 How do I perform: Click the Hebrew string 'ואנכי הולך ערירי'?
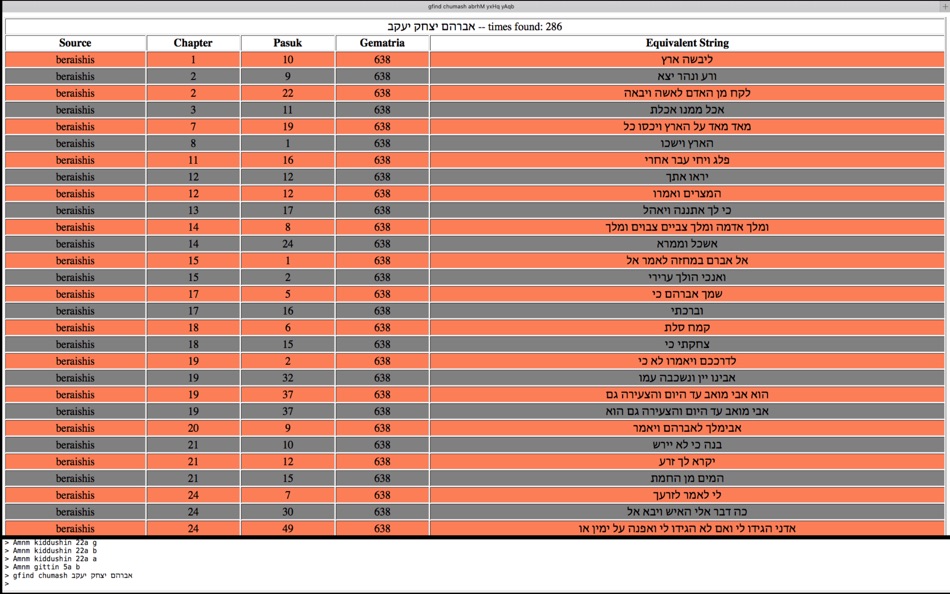point(687,278)
